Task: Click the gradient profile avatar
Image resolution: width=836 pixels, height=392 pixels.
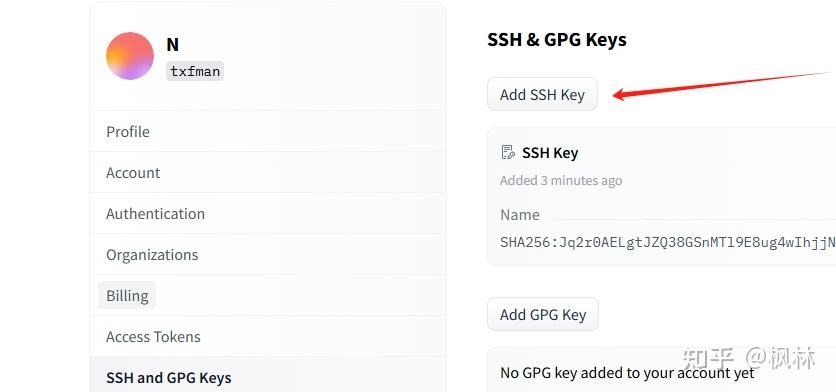Action: pos(130,56)
